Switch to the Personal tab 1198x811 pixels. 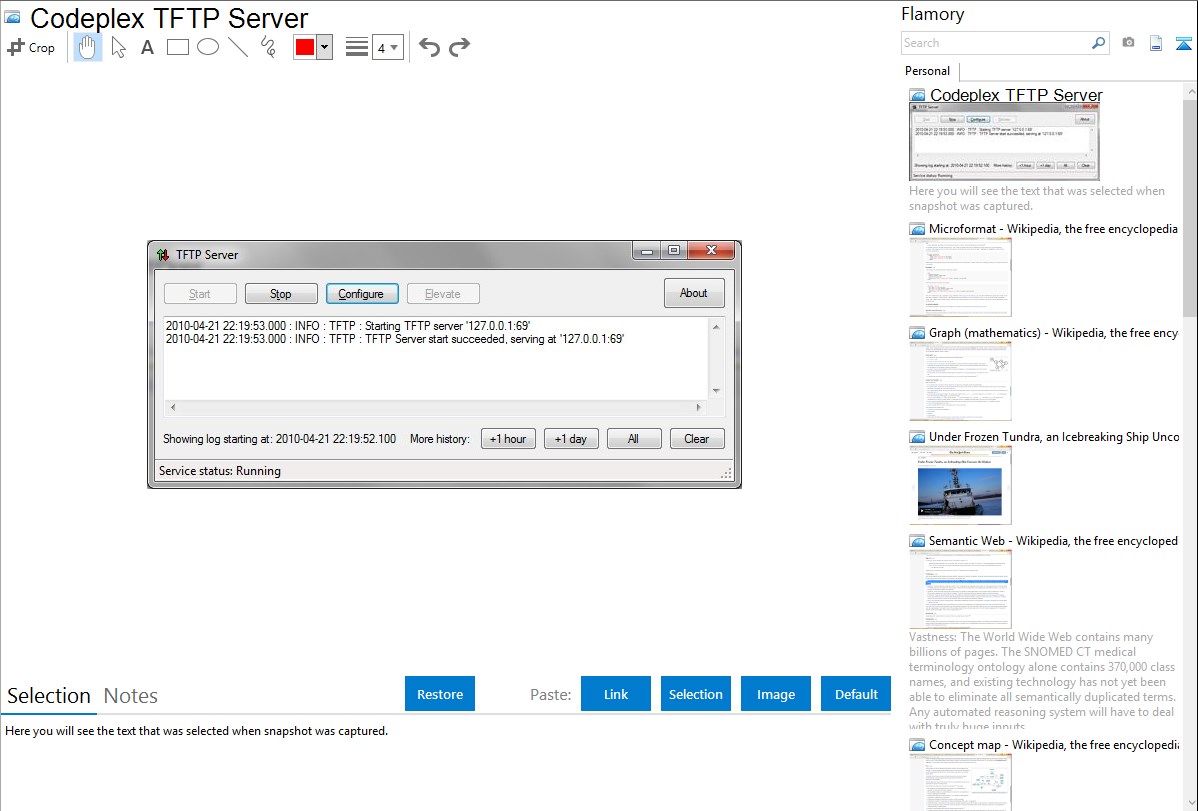928,70
